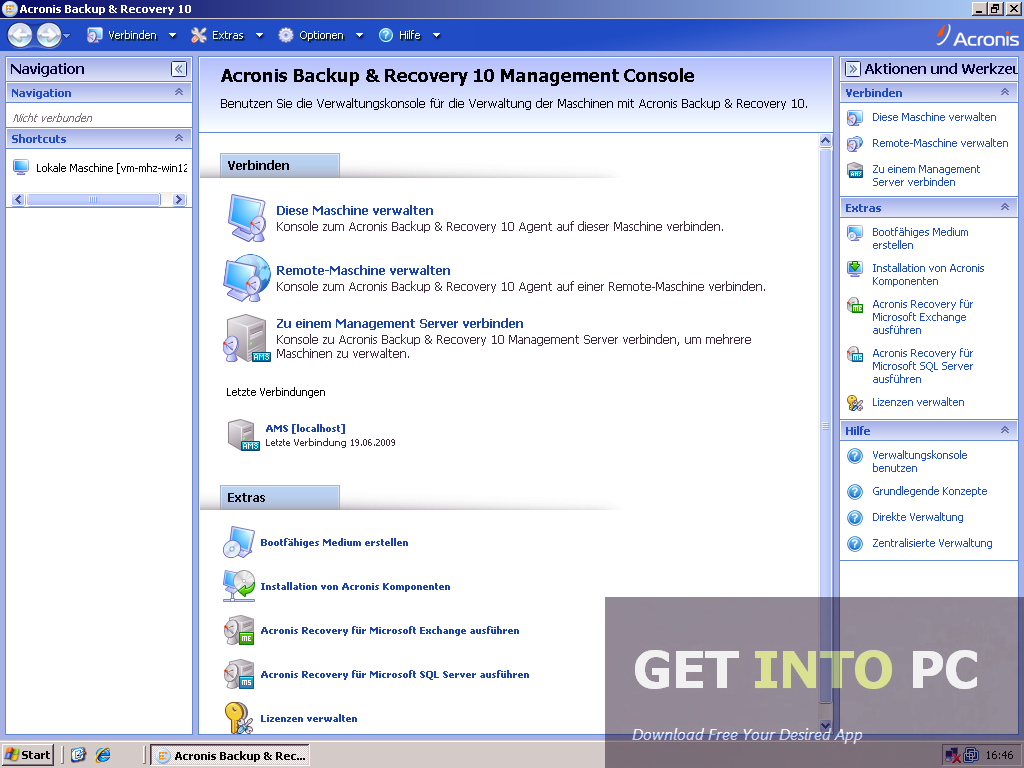The image size is (1024, 768).
Task: Collapse the Hilfe section in right pane
Action: [1004, 430]
